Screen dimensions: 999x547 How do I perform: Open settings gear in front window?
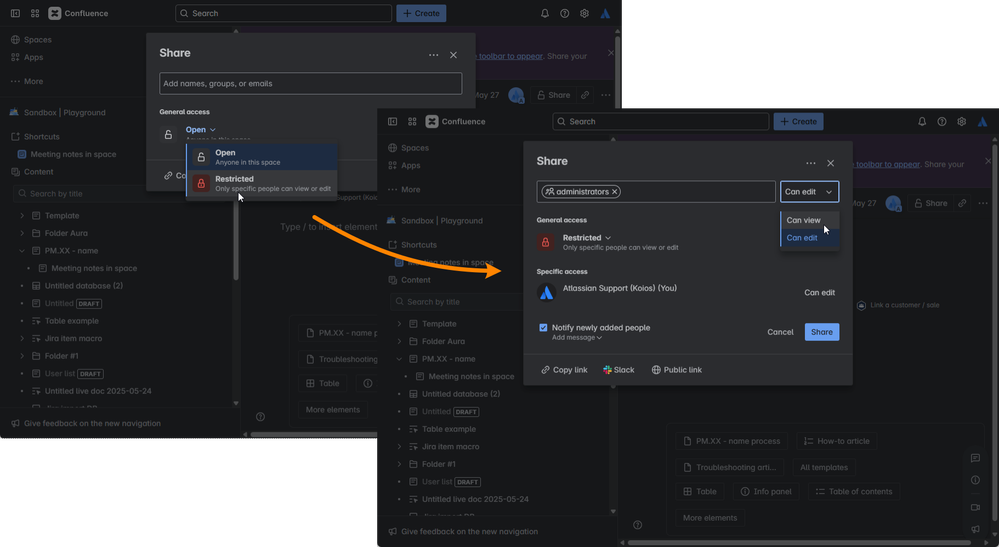point(961,122)
